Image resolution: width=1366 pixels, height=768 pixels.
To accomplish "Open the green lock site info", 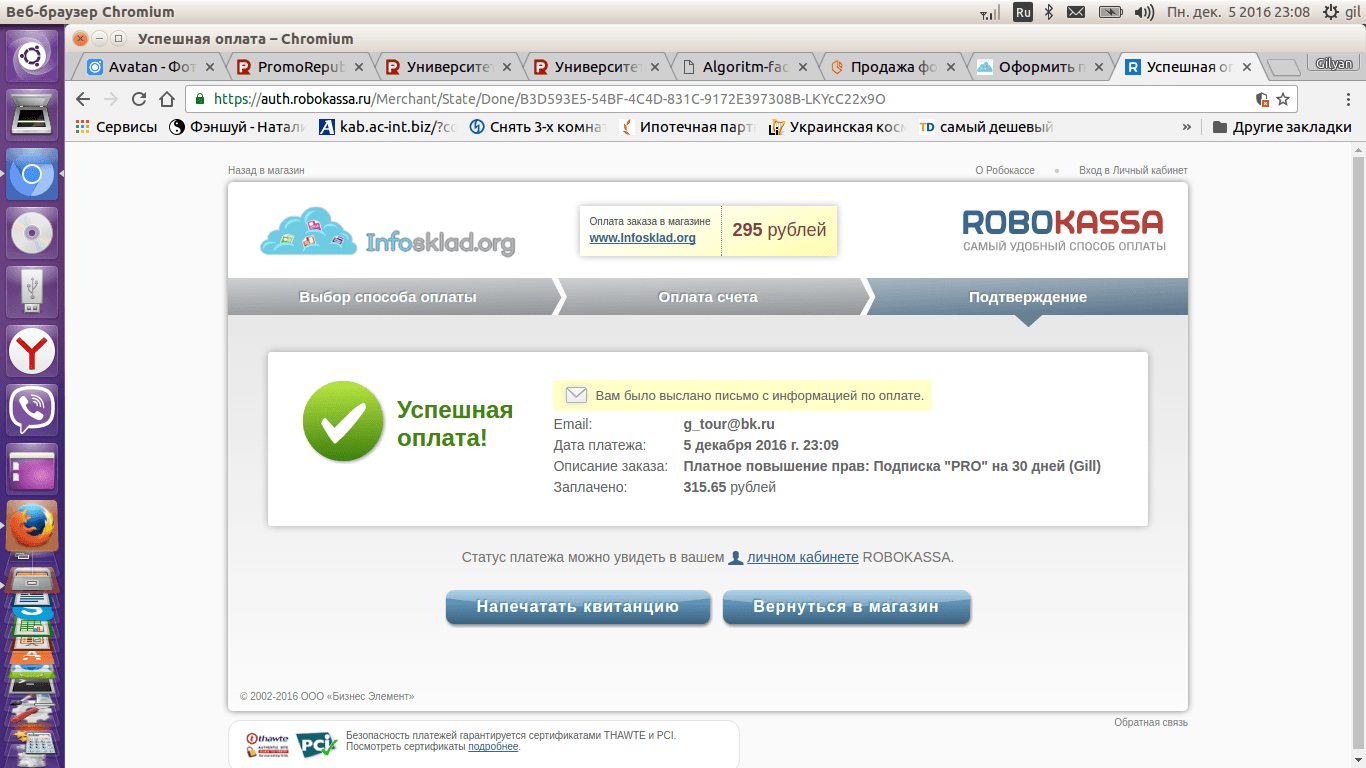I will point(200,99).
